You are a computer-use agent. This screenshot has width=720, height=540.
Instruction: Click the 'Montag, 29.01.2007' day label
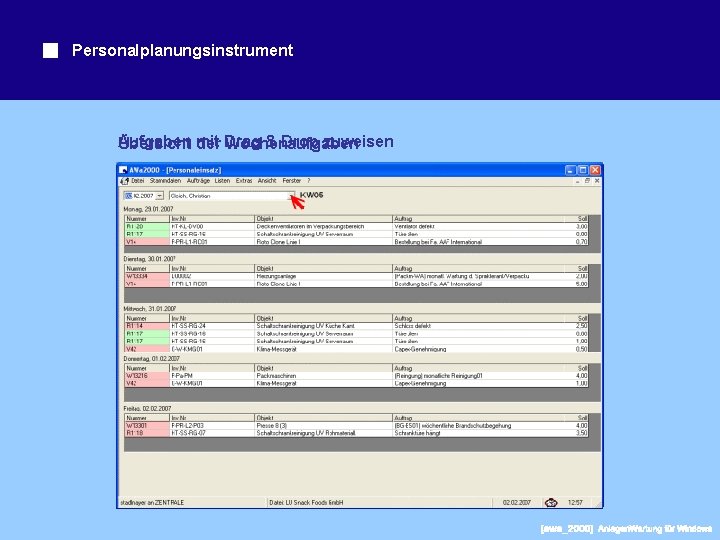[x=148, y=209]
